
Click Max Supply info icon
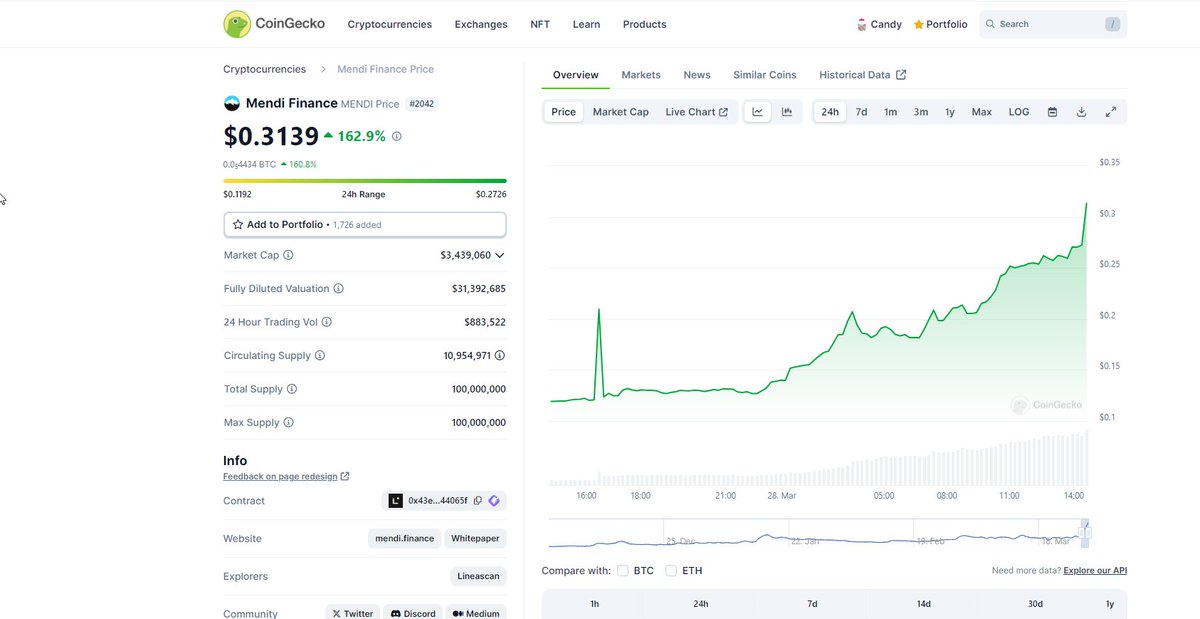[x=288, y=423]
